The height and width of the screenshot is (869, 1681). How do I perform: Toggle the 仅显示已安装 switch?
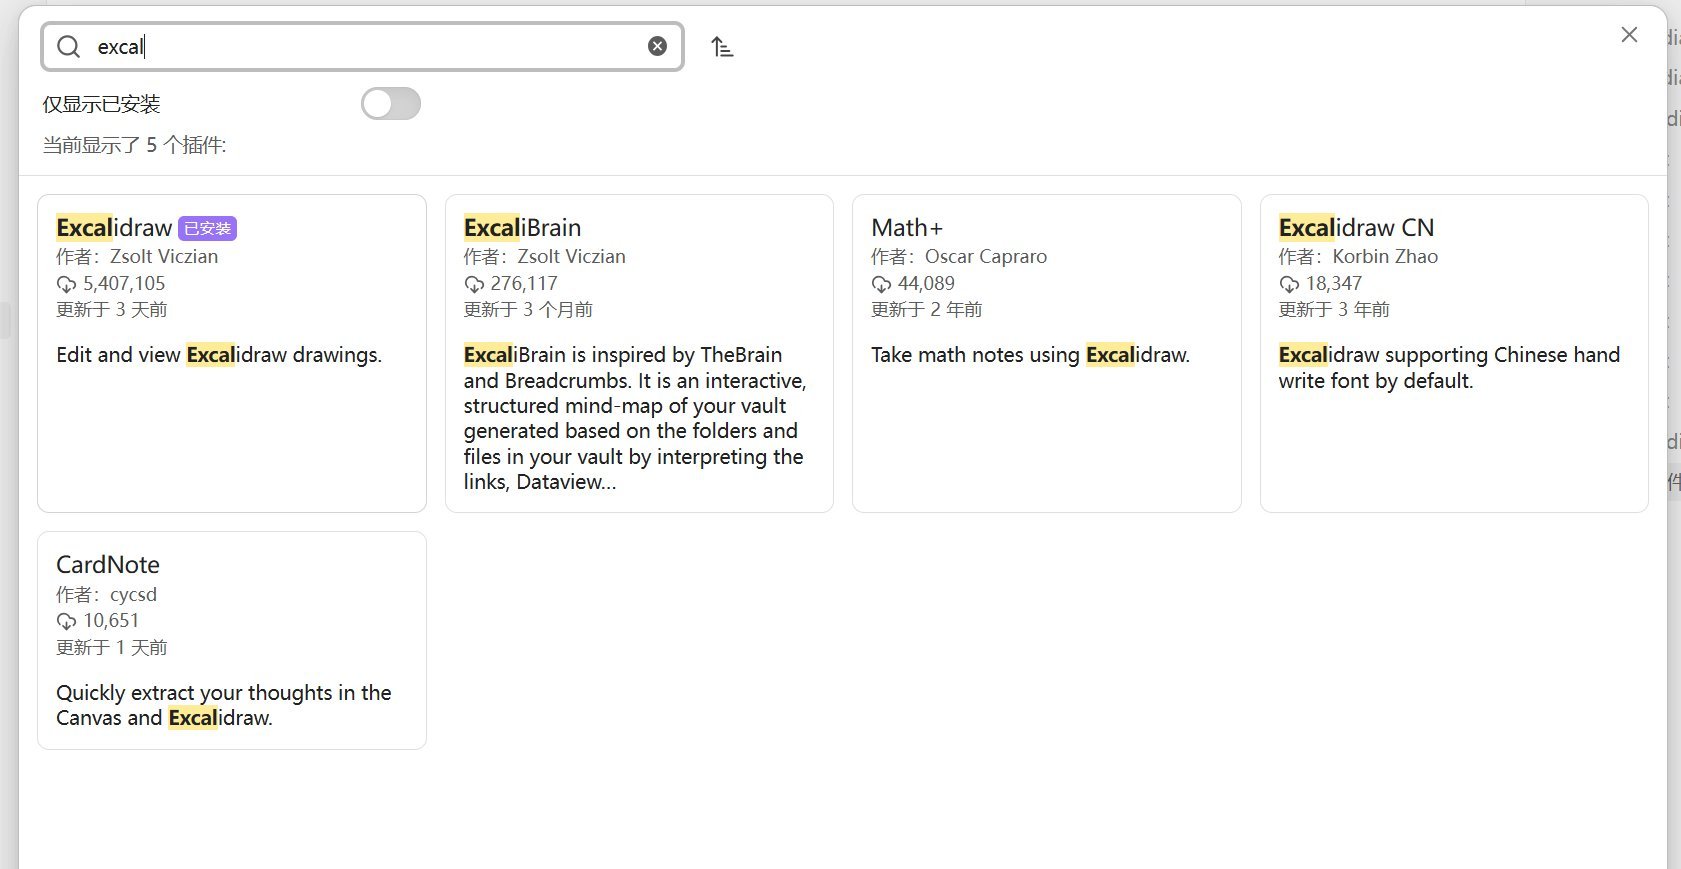[391, 104]
